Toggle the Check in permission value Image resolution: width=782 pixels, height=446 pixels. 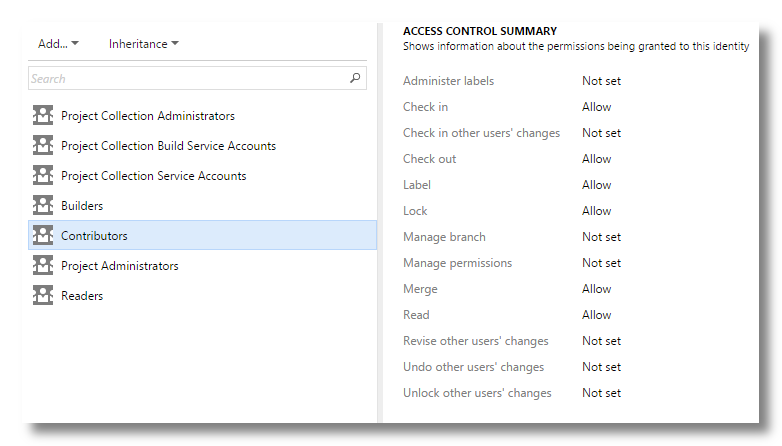pos(596,107)
